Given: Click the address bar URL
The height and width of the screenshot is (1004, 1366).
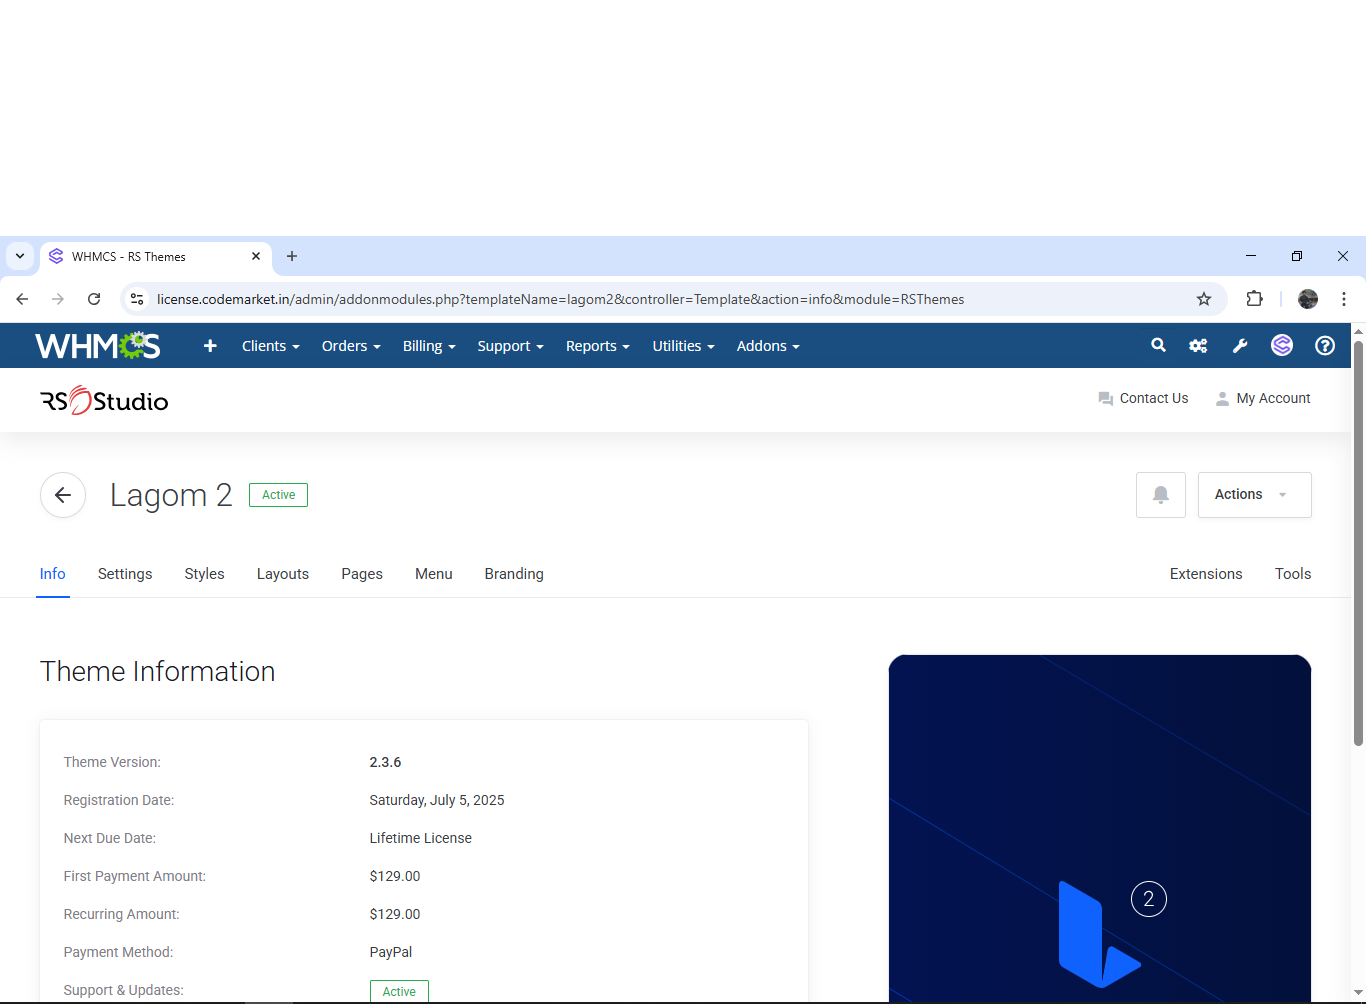Looking at the screenshot, I should click(x=560, y=299).
